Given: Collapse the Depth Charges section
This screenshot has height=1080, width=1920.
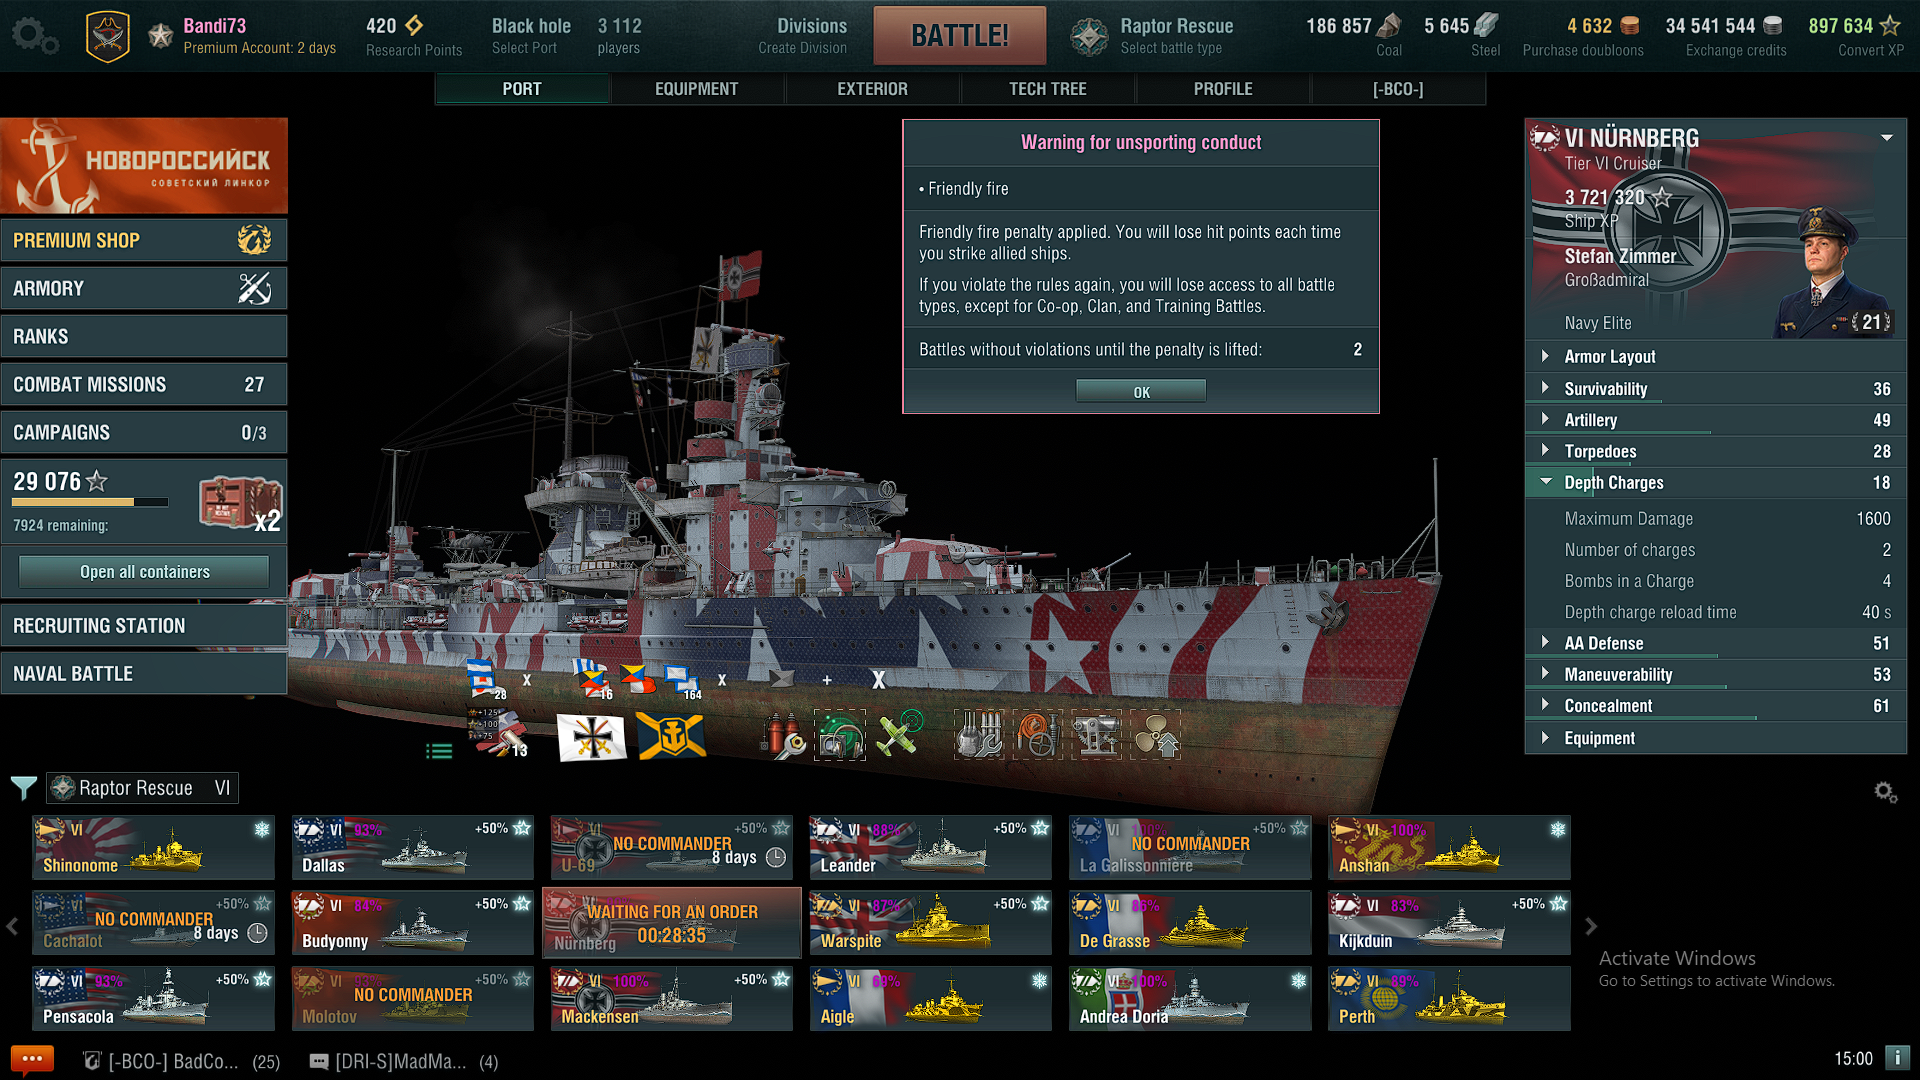Looking at the screenshot, I should tap(1613, 483).
